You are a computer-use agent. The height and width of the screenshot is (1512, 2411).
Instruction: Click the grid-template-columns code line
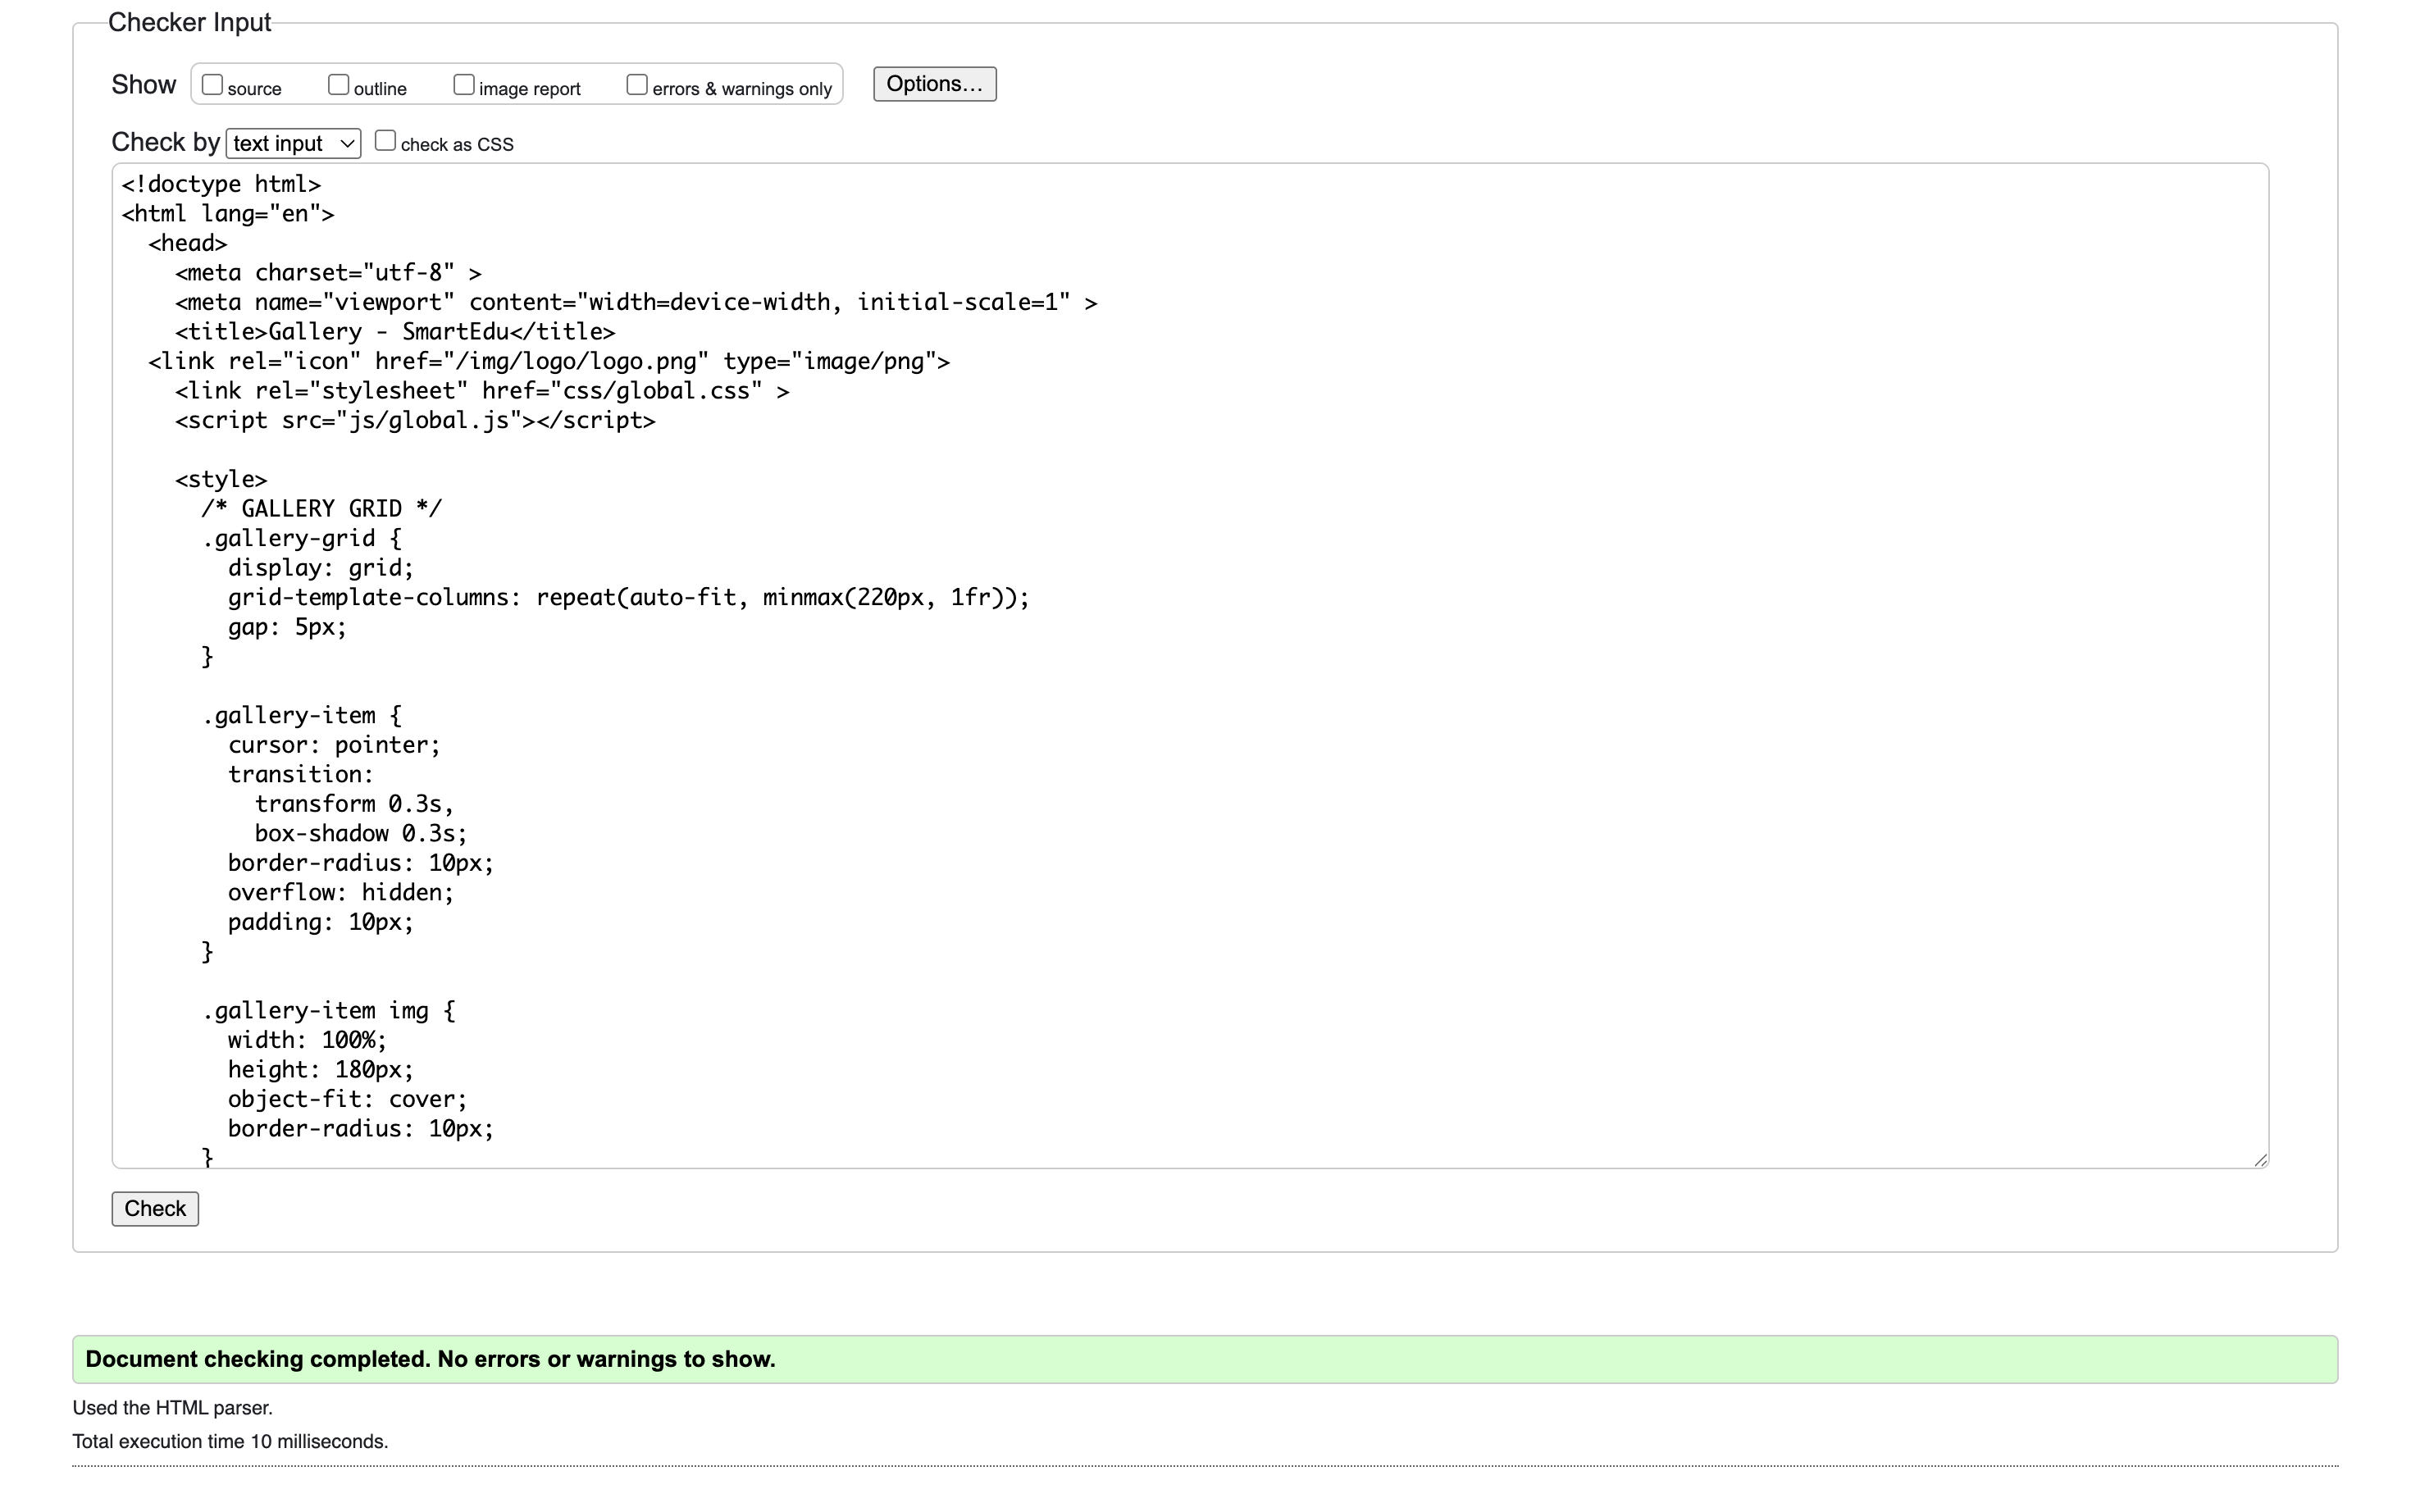coord(628,598)
